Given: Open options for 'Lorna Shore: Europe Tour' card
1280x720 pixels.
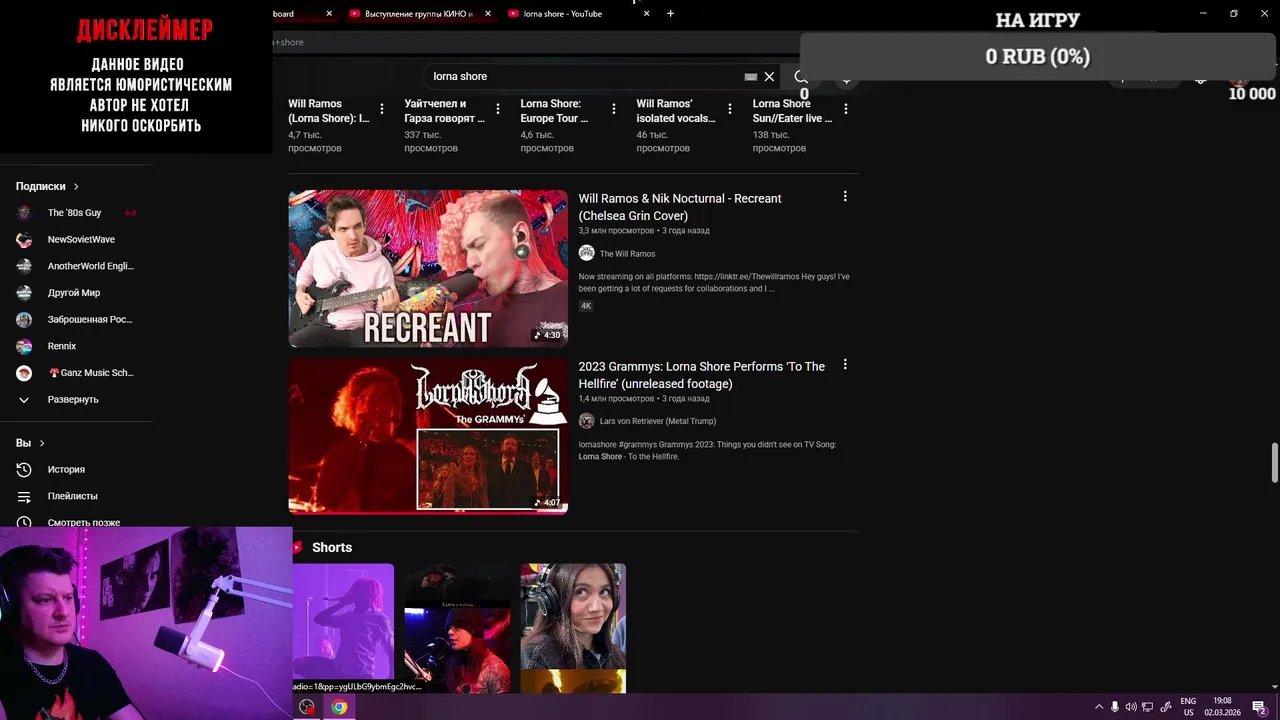Looking at the screenshot, I should tap(614, 109).
